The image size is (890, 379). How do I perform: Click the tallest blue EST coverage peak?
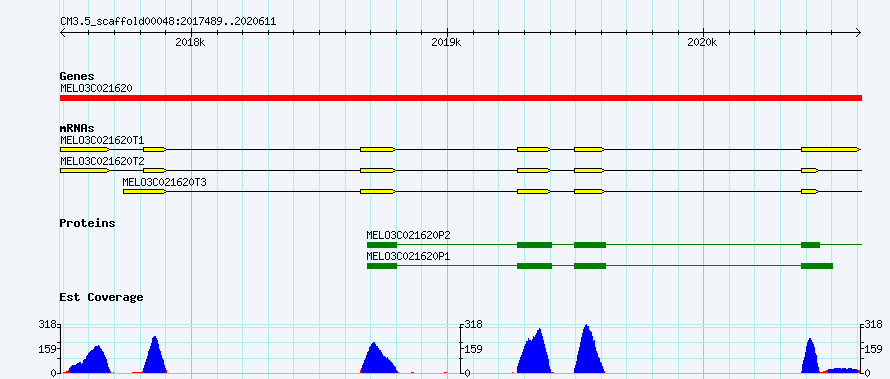point(588,349)
